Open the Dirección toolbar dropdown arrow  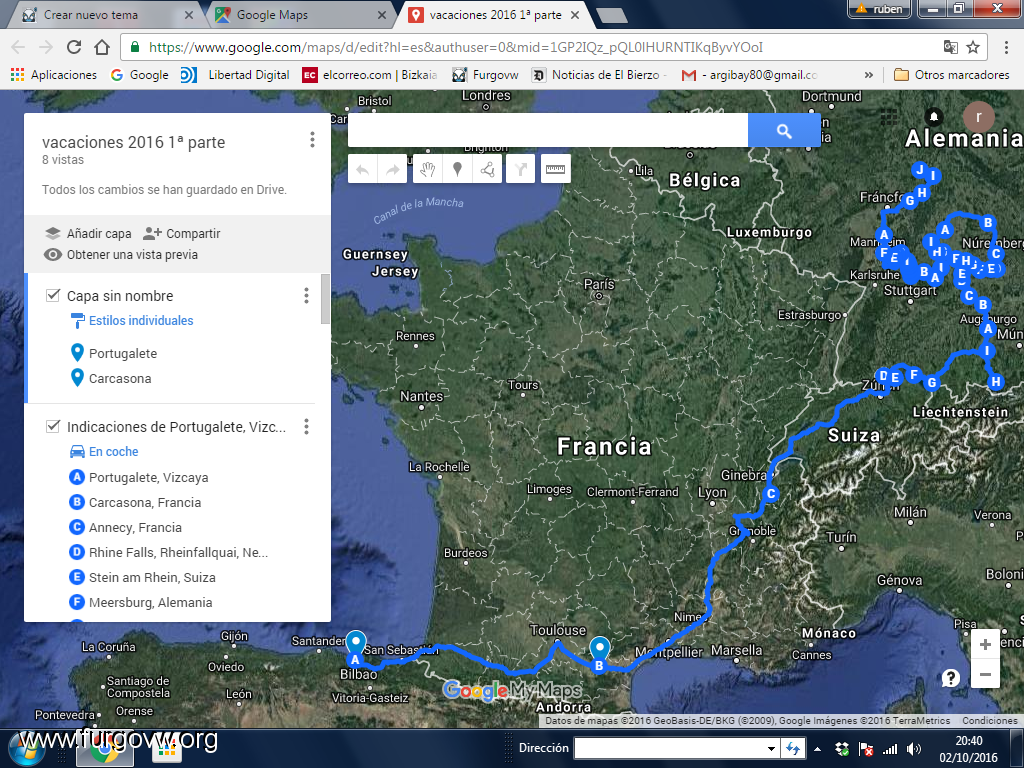pyautogui.click(x=771, y=748)
